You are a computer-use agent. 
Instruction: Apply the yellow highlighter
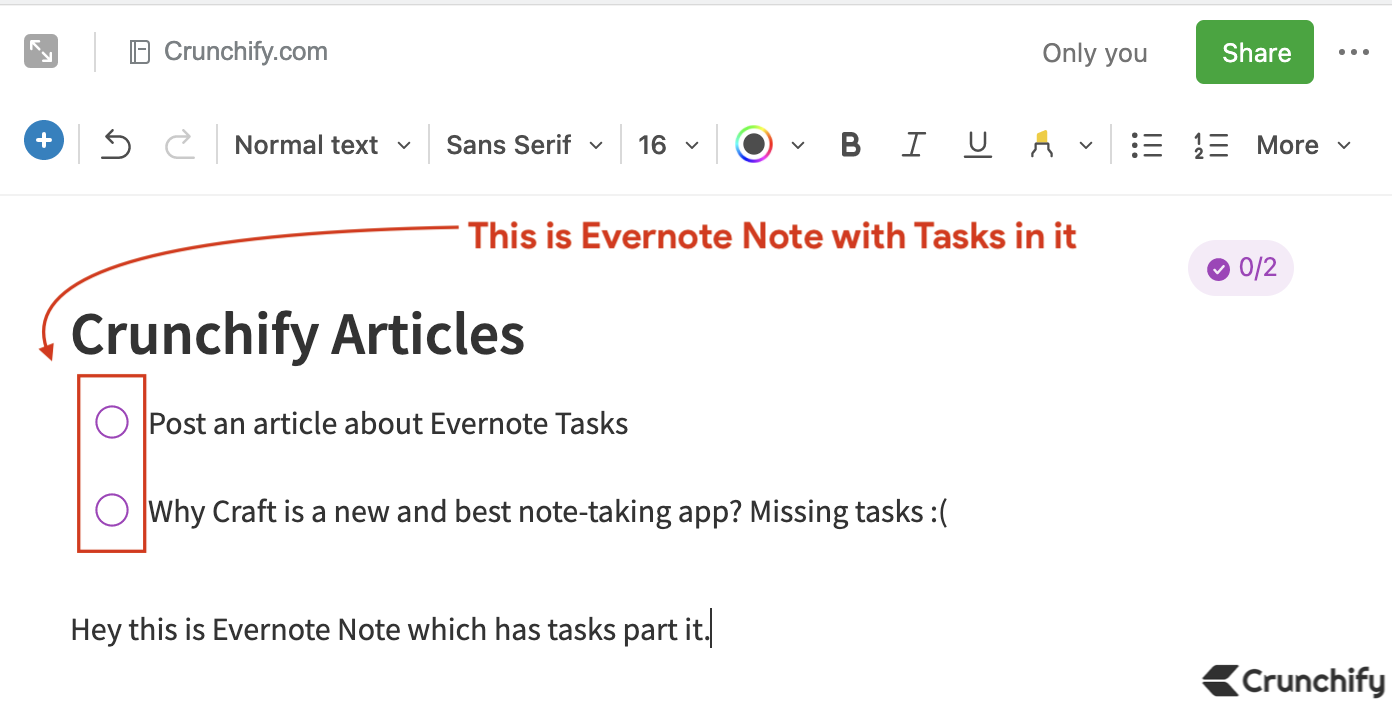tap(1042, 145)
